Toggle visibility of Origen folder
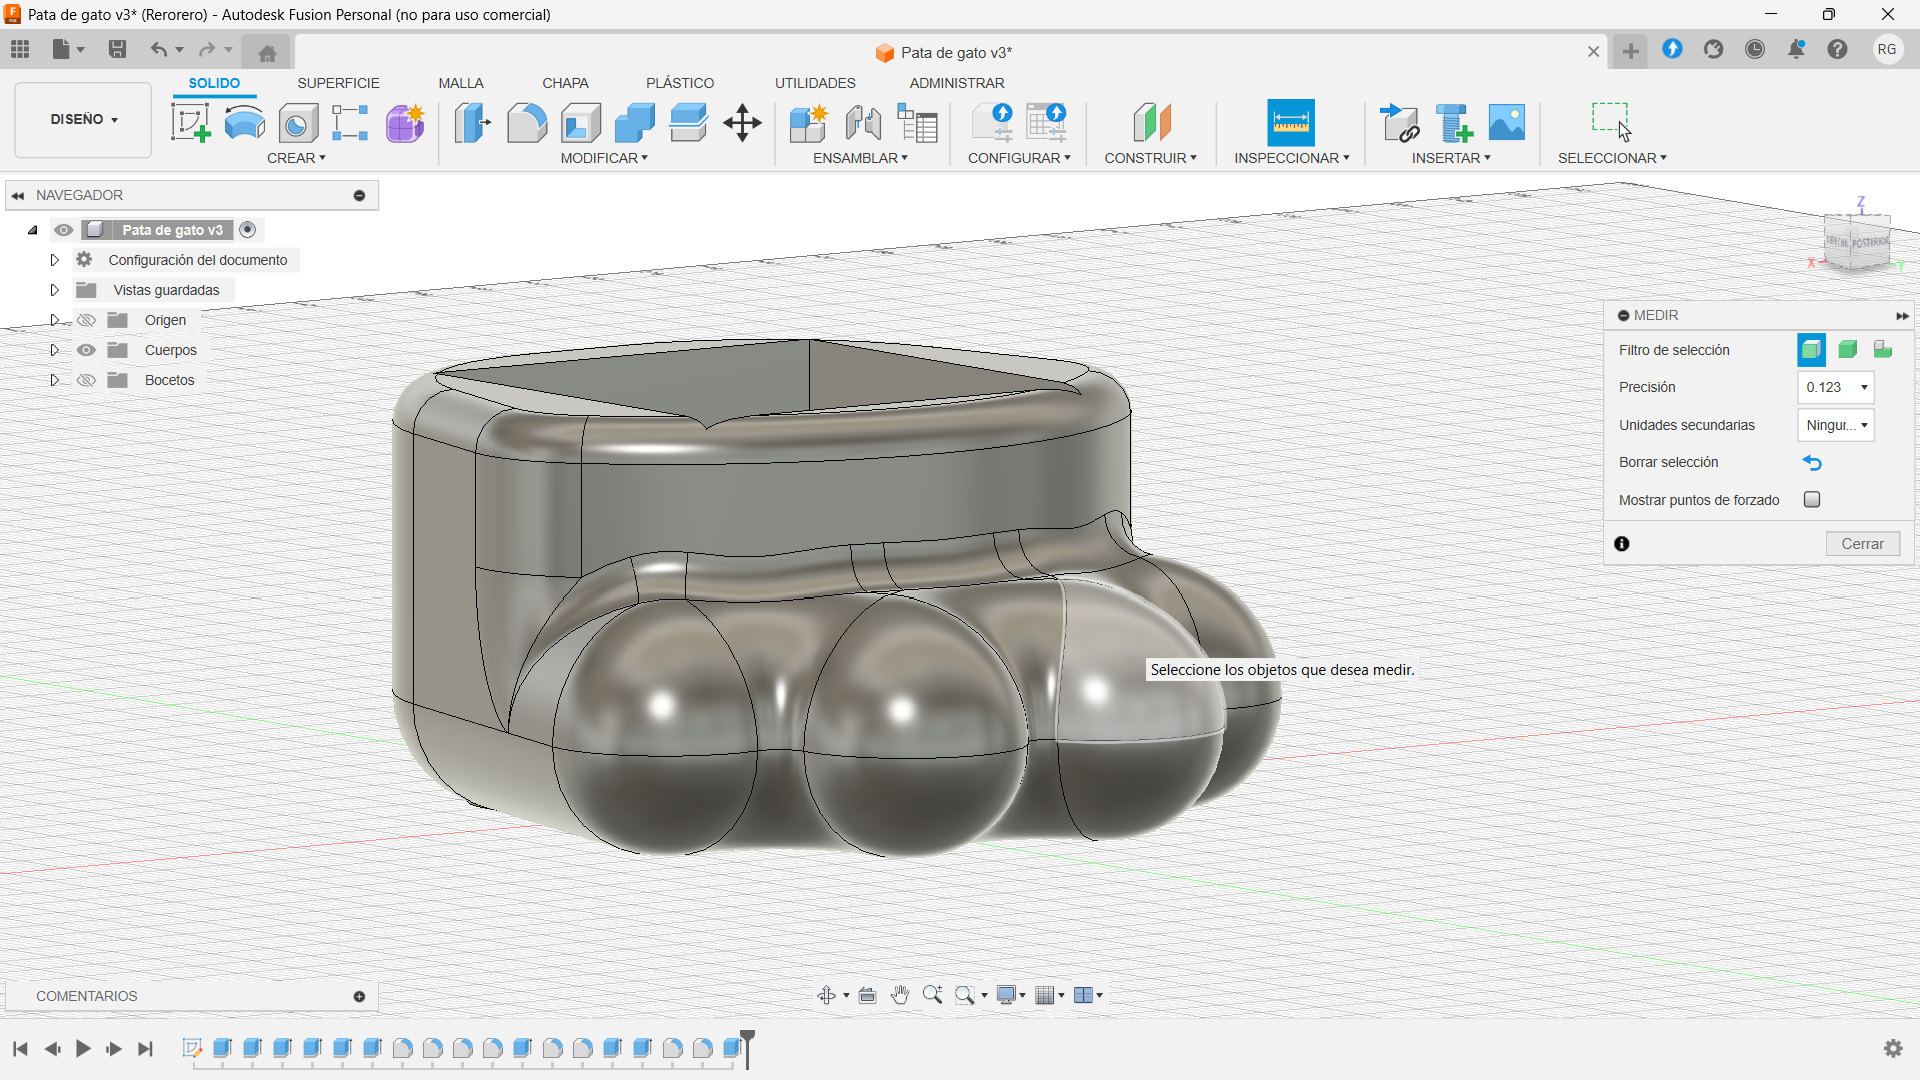The image size is (1920, 1080). pyautogui.click(x=87, y=320)
